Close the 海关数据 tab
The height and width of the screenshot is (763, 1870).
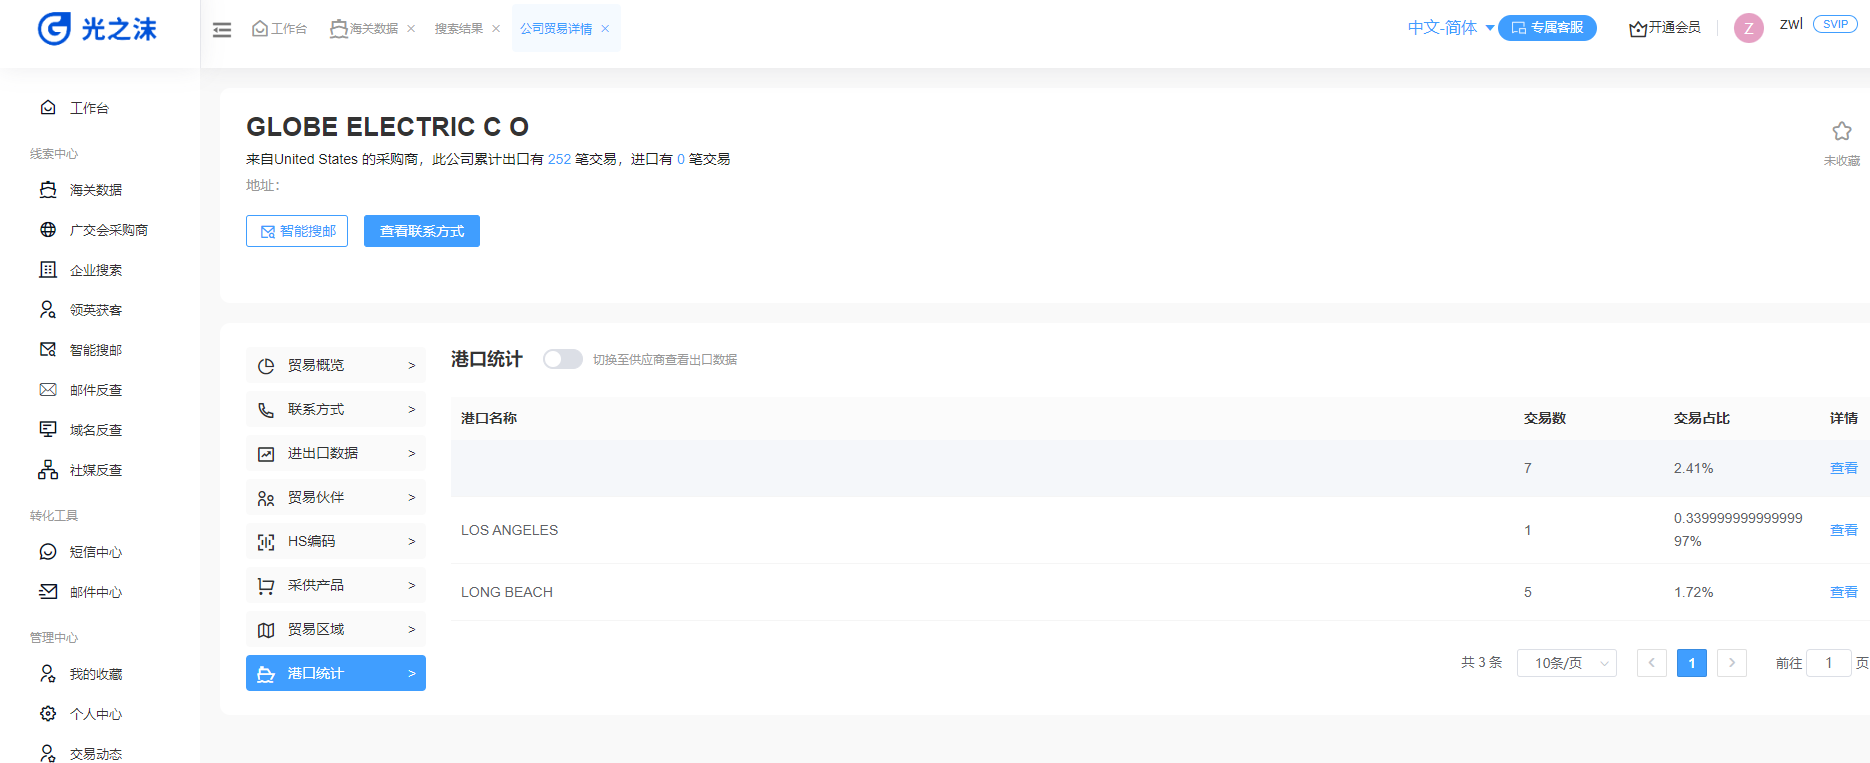point(411,29)
